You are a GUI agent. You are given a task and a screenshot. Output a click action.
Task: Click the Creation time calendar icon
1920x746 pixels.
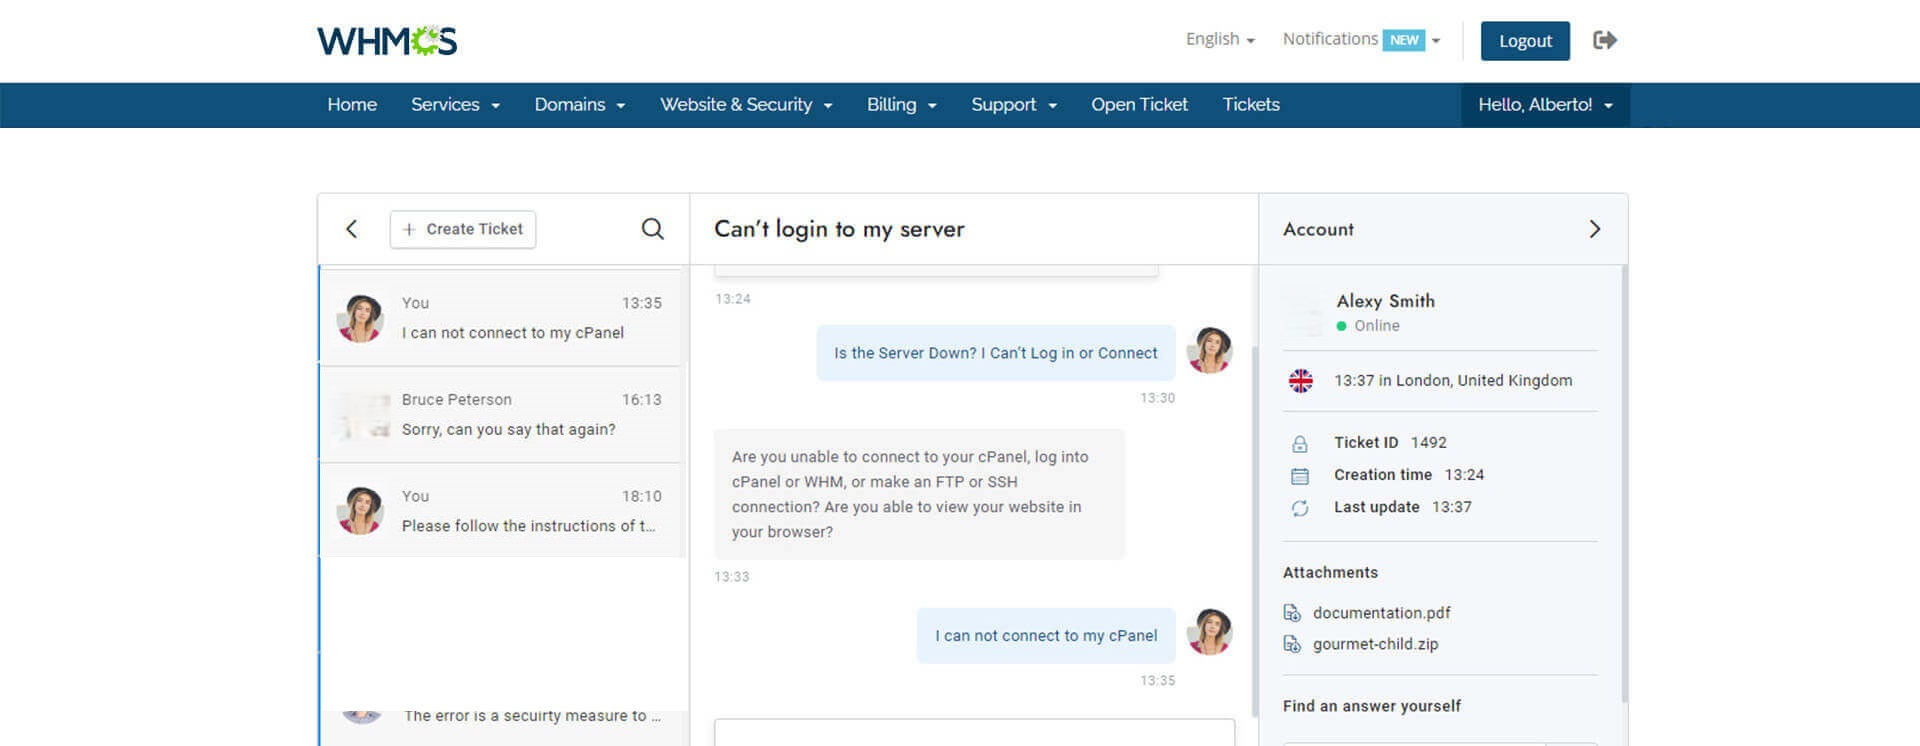click(1300, 476)
